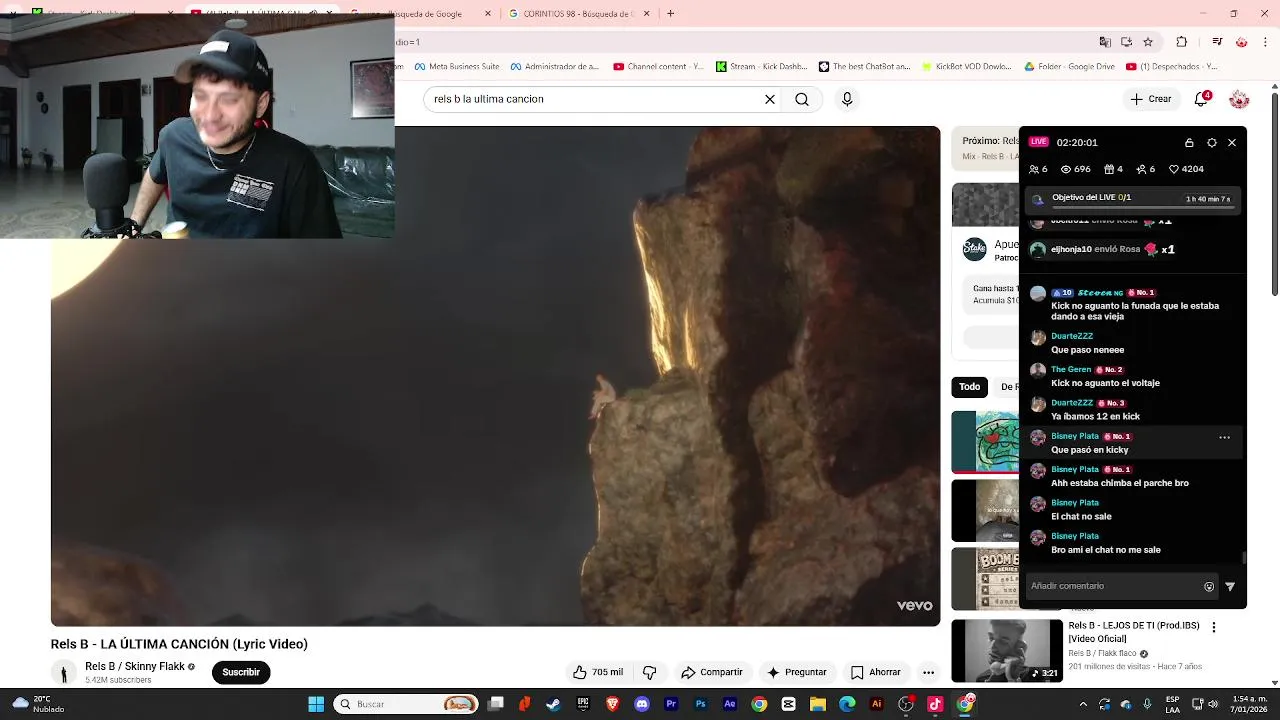Viewport: 1280px width, 720px height.
Task: Close the TikTok LIVE overlay panel
Action: 1232,143
